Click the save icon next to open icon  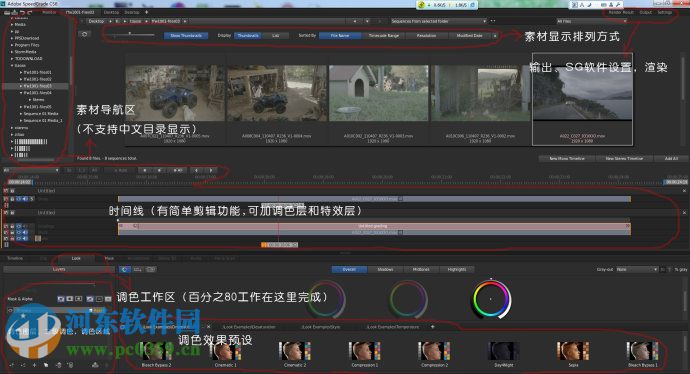[15, 13]
